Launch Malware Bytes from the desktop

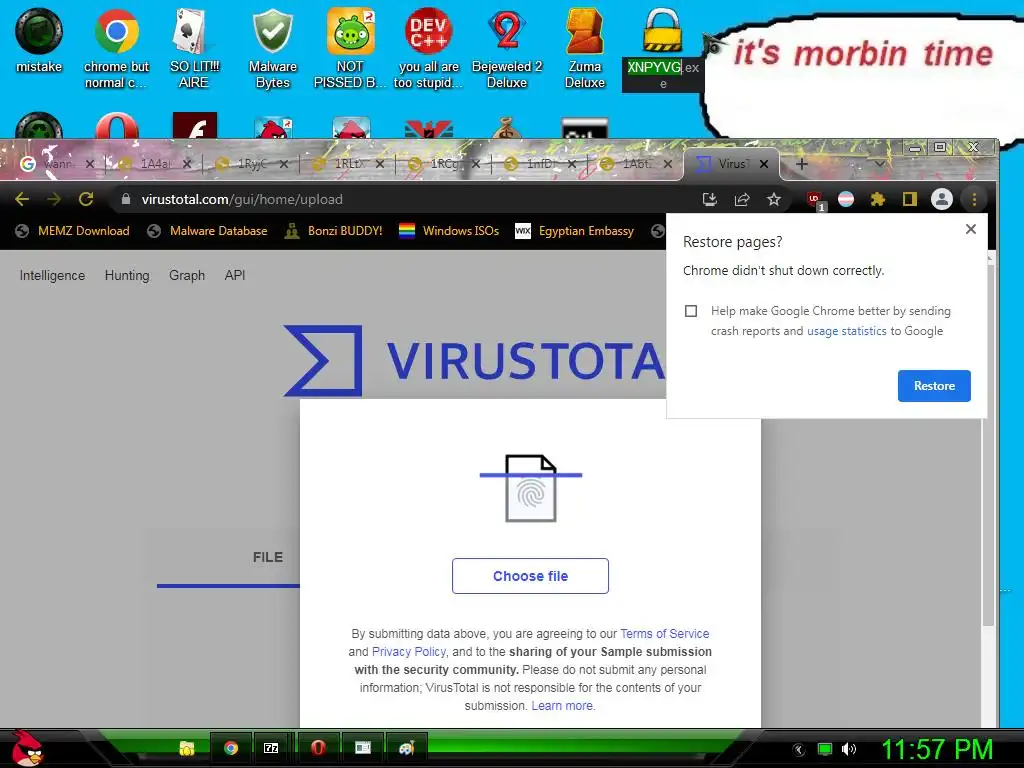(272, 48)
